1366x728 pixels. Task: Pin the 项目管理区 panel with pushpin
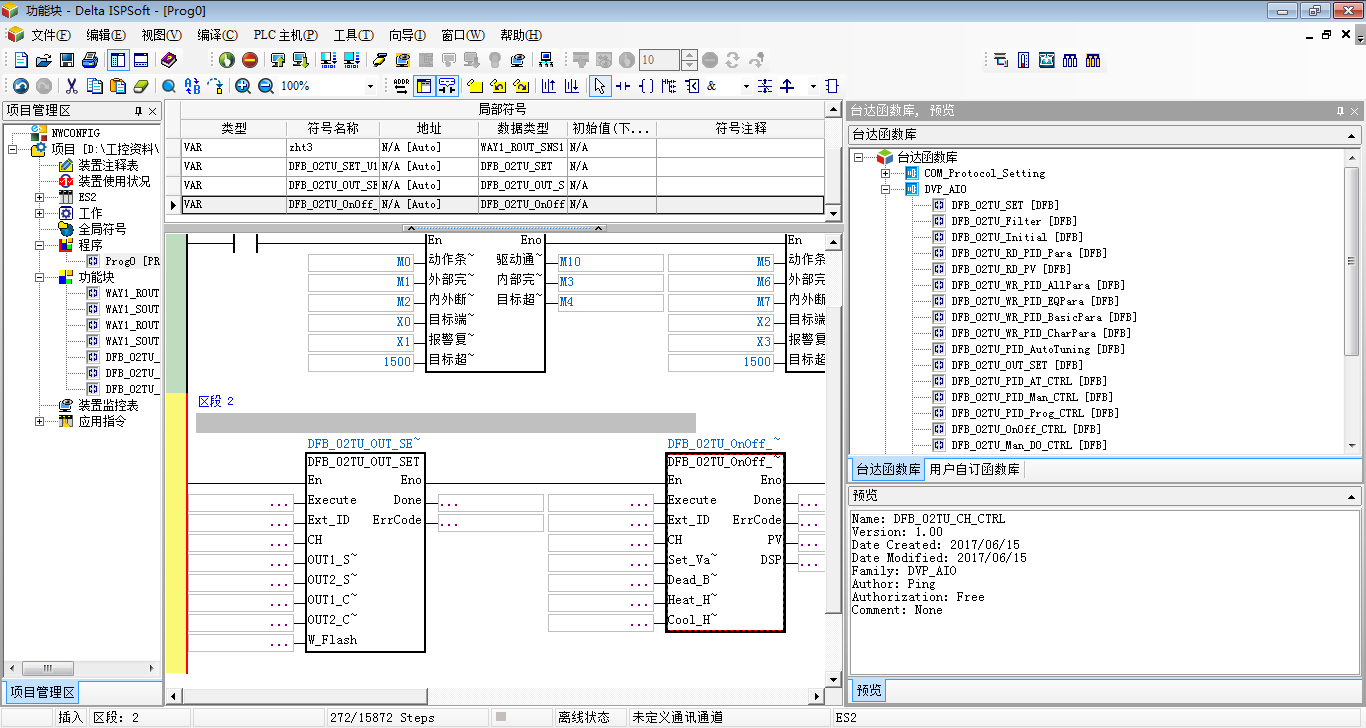pyautogui.click(x=139, y=111)
